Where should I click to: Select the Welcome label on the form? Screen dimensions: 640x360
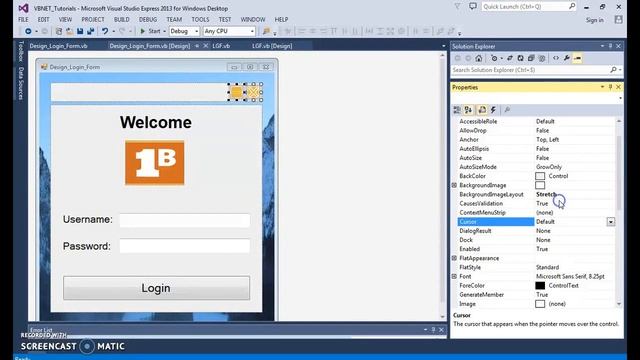(x=156, y=122)
